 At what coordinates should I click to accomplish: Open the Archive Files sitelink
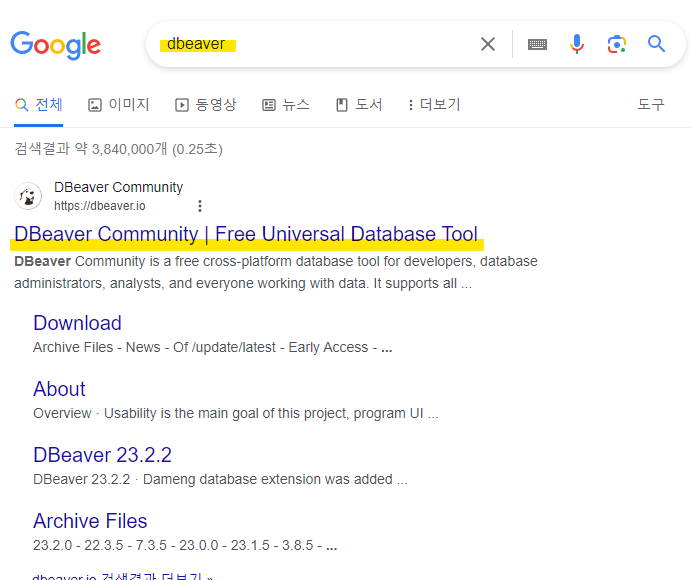click(90, 521)
